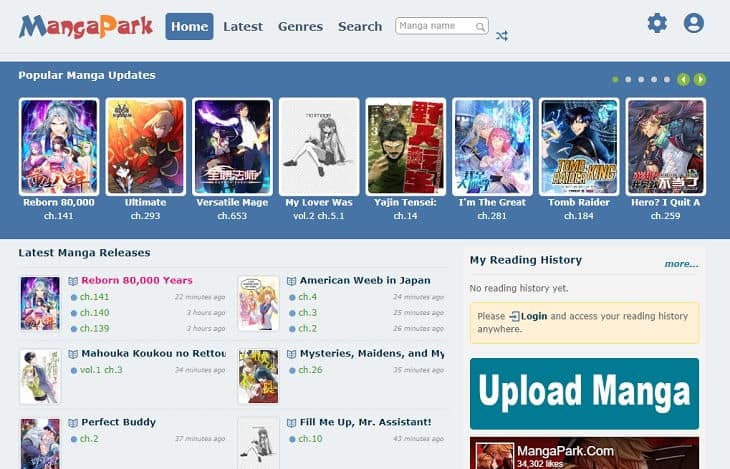
Task: Read ch.4 of American Weeb in Japan
Action: [x=308, y=297]
